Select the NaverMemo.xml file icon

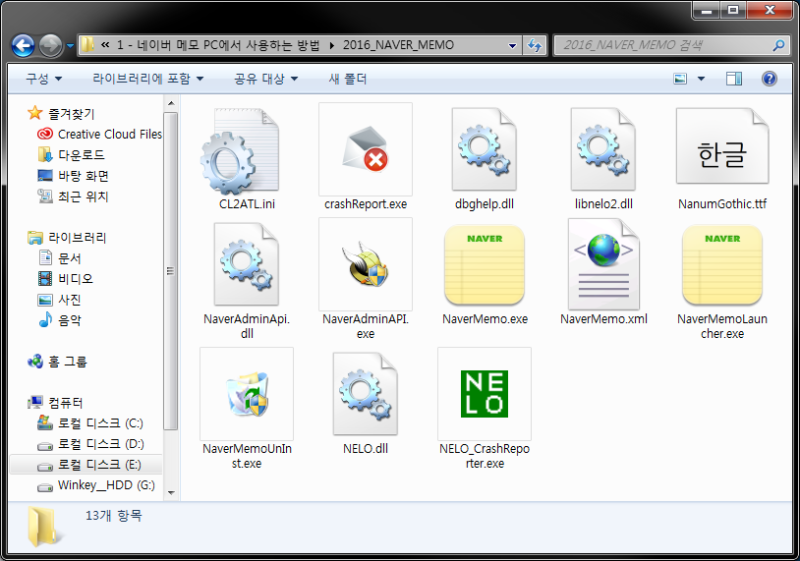(x=604, y=264)
